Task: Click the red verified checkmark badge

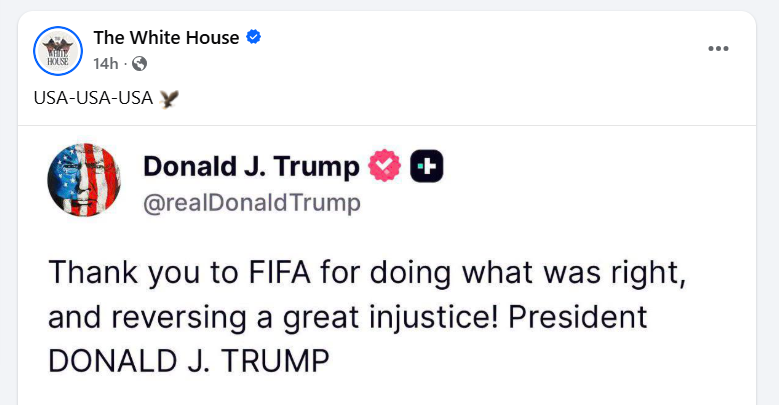Action: (385, 165)
